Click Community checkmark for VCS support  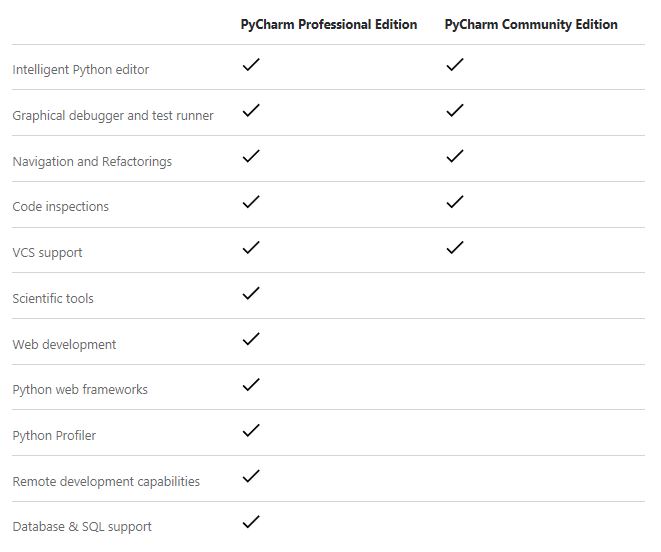pyautogui.click(x=455, y=247)
